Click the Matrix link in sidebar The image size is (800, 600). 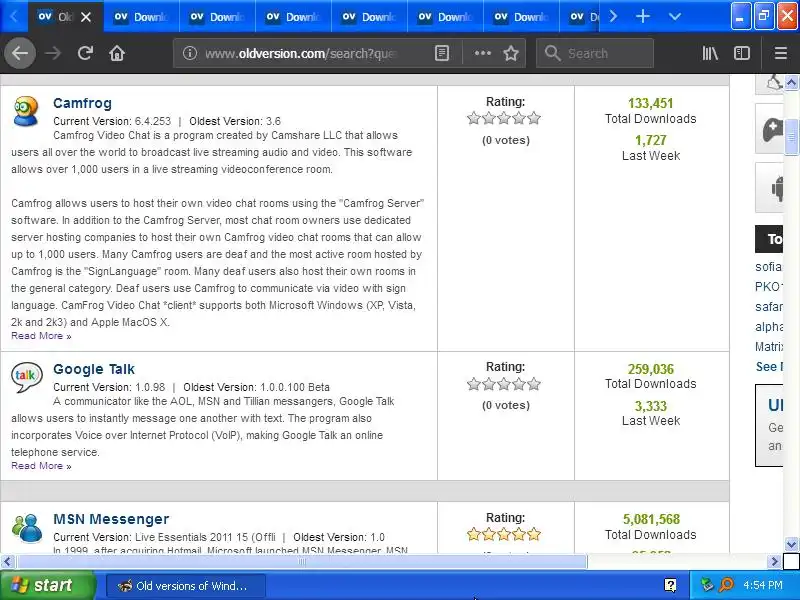(769, 347)
